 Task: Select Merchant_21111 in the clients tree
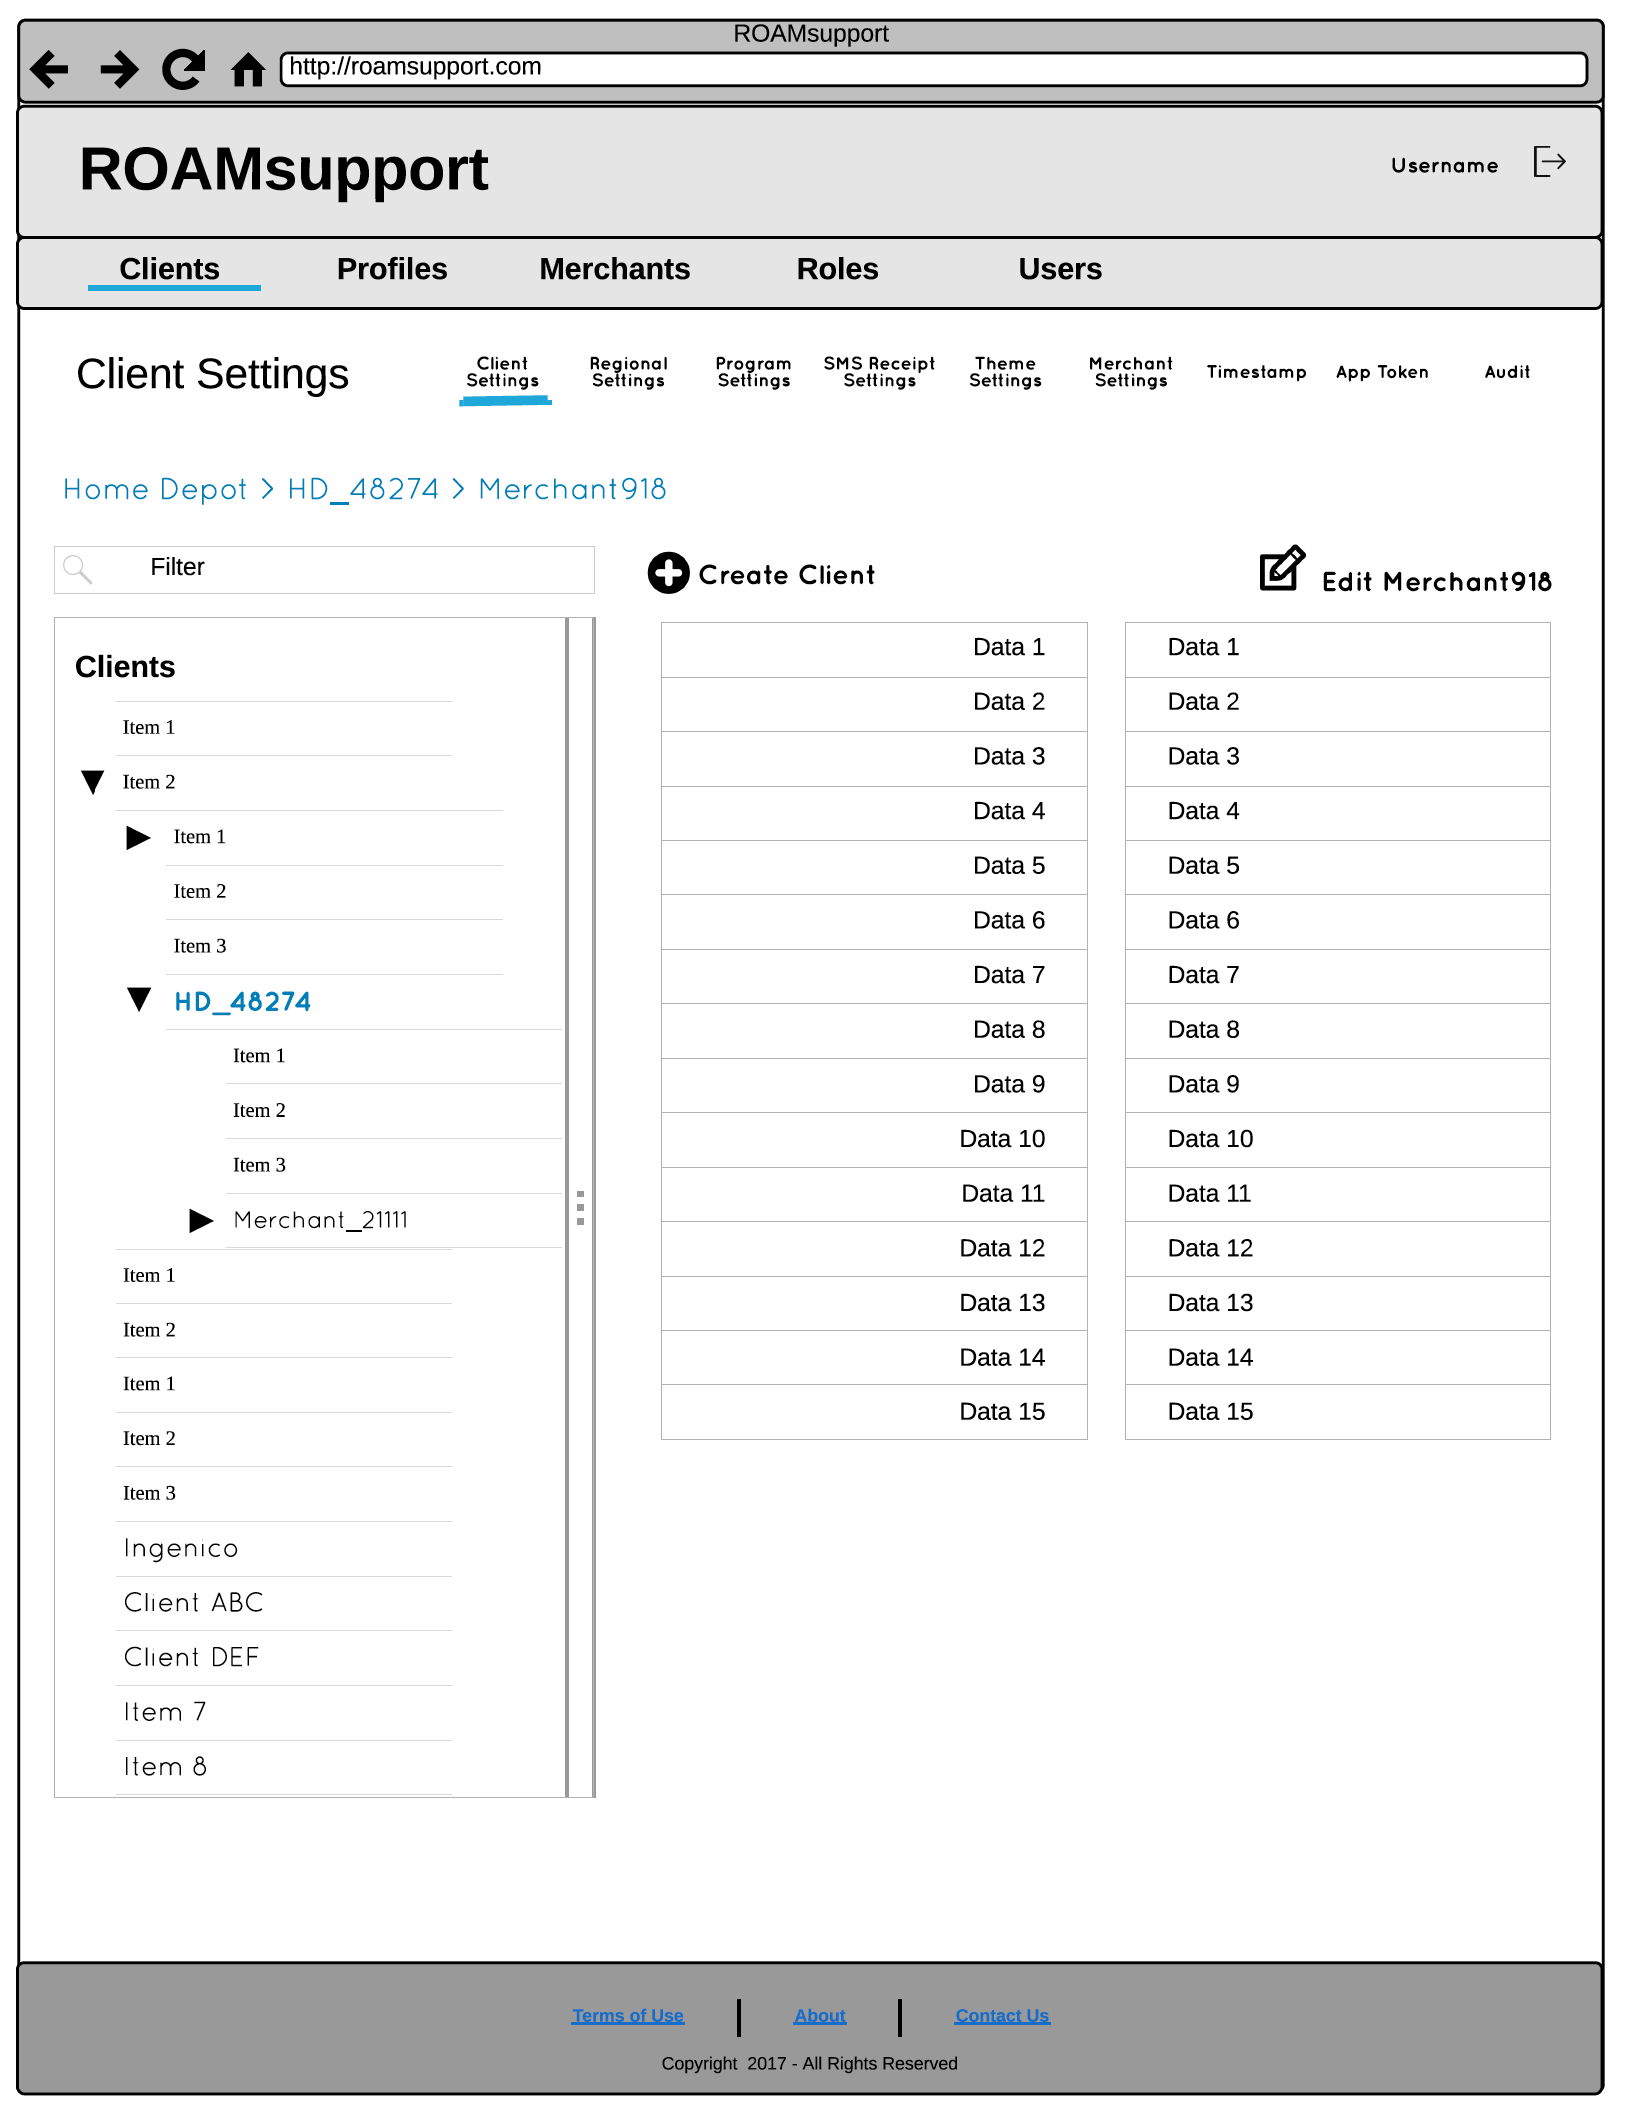click(321, 1220)
